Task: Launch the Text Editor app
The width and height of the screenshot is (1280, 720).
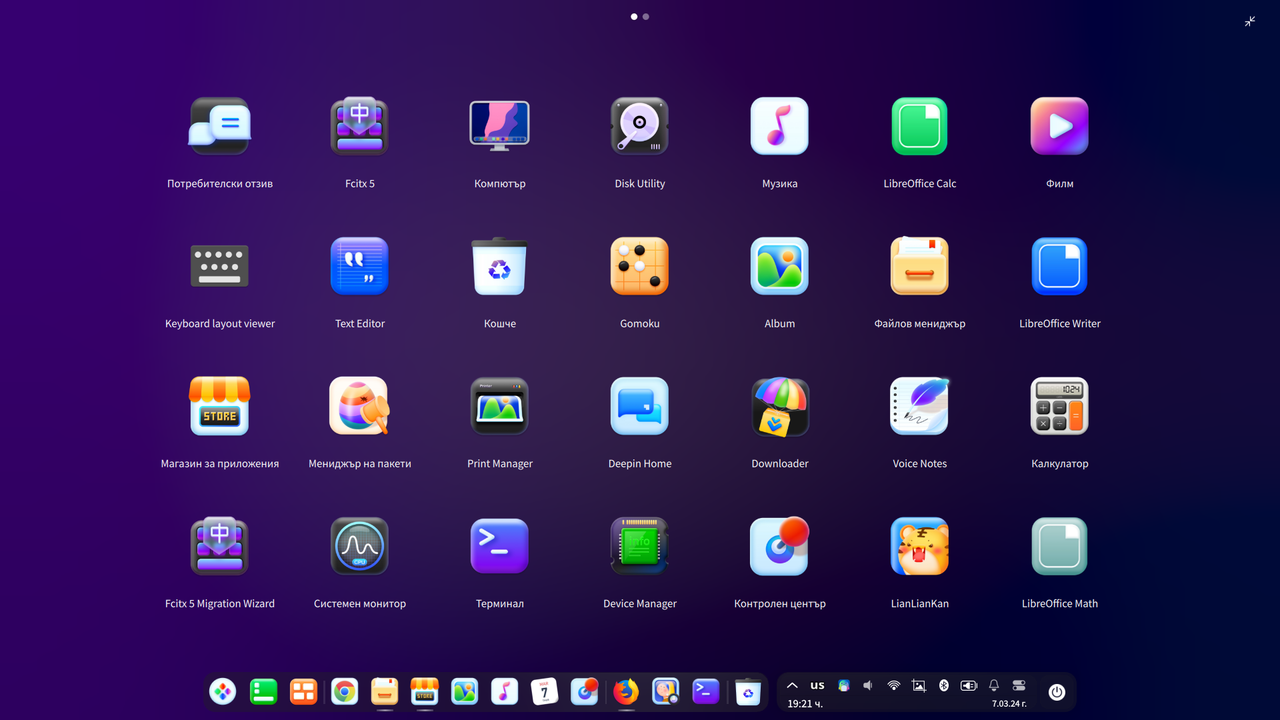Action: click(x=360, y=266)
